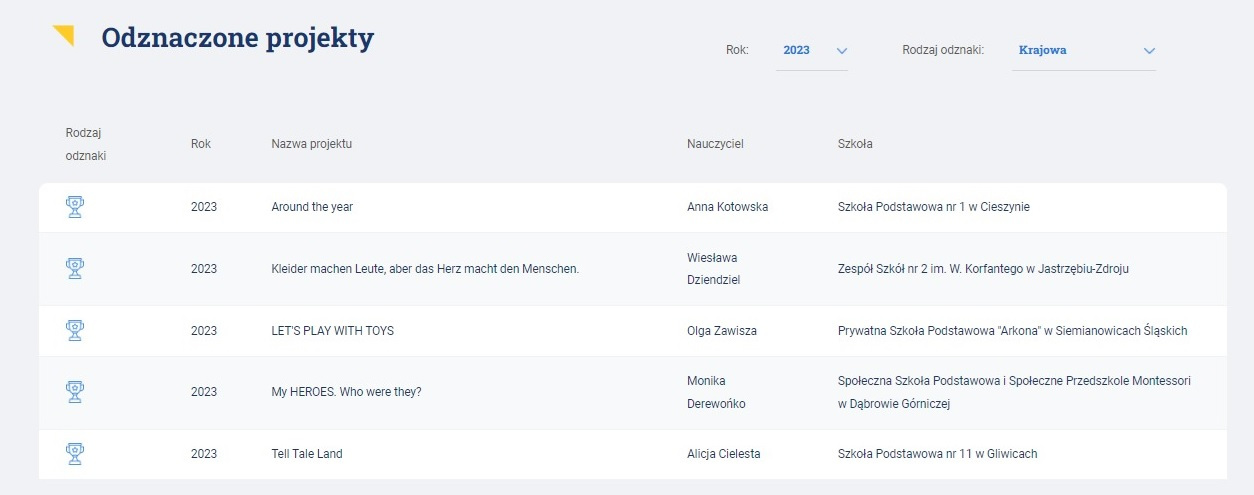
Task: Click the Nauczyciel column header
Action: tap(715, 144)
